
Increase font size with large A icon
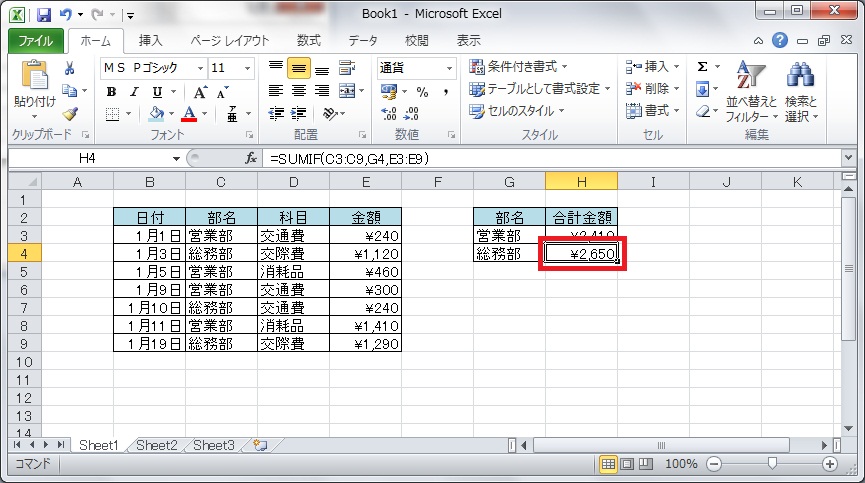pos(200,92)
